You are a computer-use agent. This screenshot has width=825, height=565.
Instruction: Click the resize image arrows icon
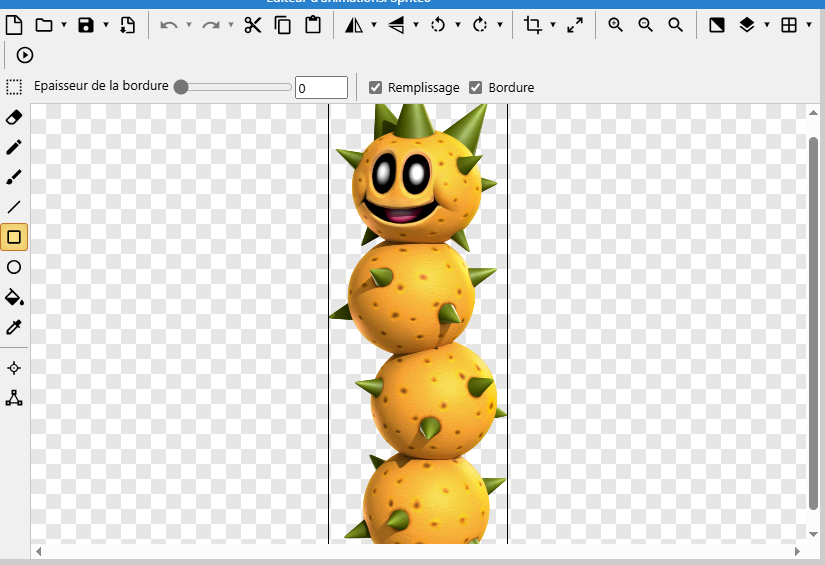pos(575,25)
